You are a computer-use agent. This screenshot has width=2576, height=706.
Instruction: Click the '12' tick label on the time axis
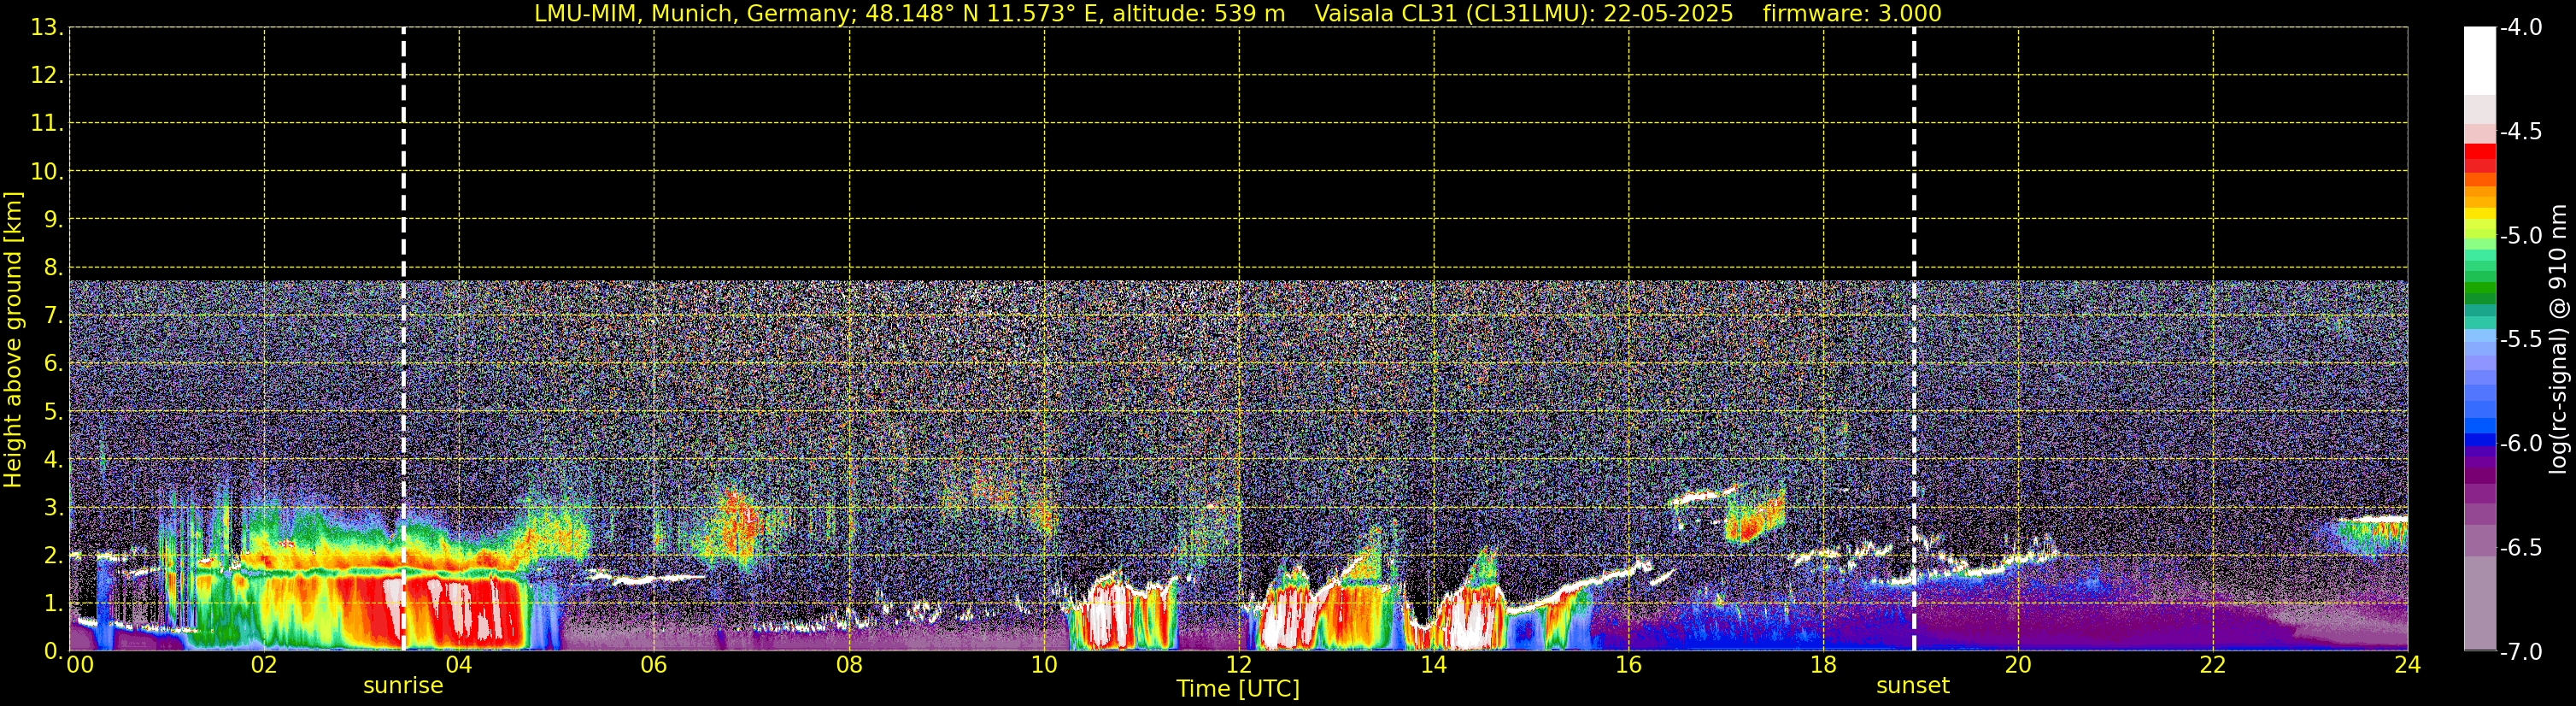[x=1239, y=665]
